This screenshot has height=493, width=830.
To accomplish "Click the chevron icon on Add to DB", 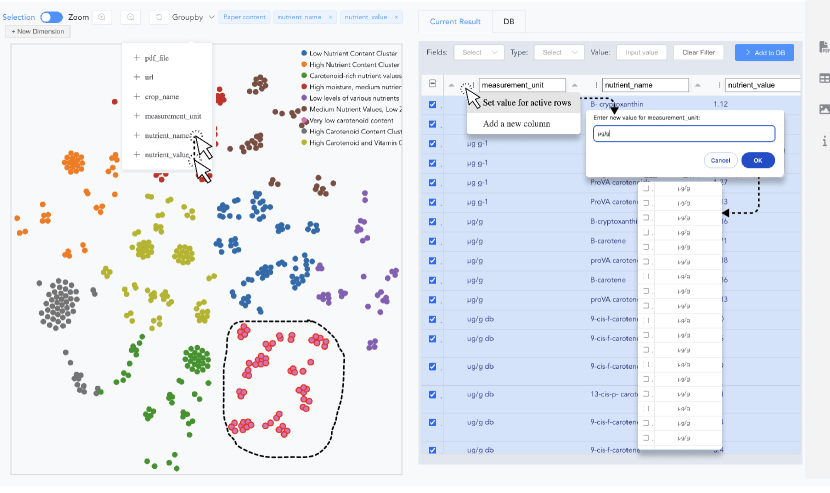I will tap(748, 52).
